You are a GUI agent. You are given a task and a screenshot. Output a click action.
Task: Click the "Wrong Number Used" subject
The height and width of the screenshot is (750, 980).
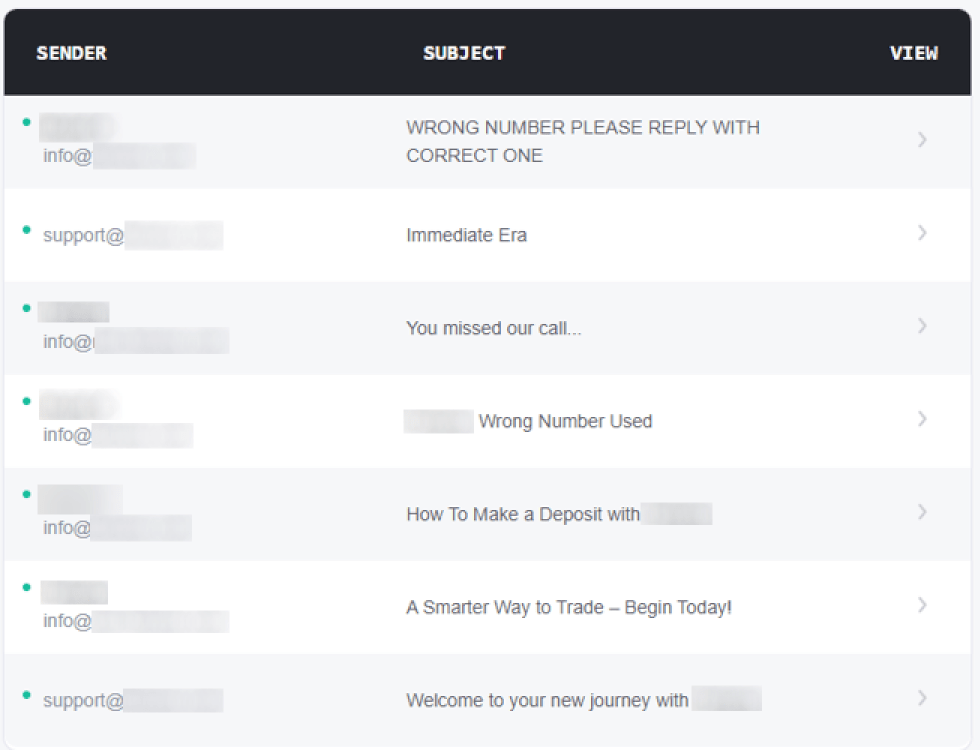564,421
